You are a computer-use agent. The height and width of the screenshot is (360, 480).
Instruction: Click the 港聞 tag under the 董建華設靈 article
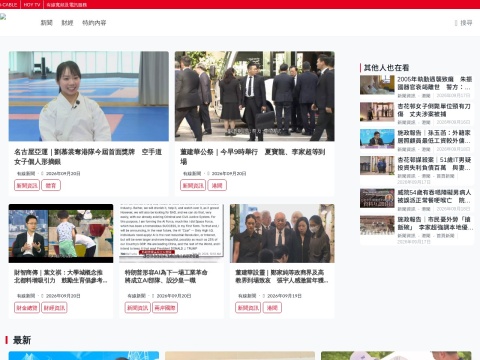click(272, 308)
